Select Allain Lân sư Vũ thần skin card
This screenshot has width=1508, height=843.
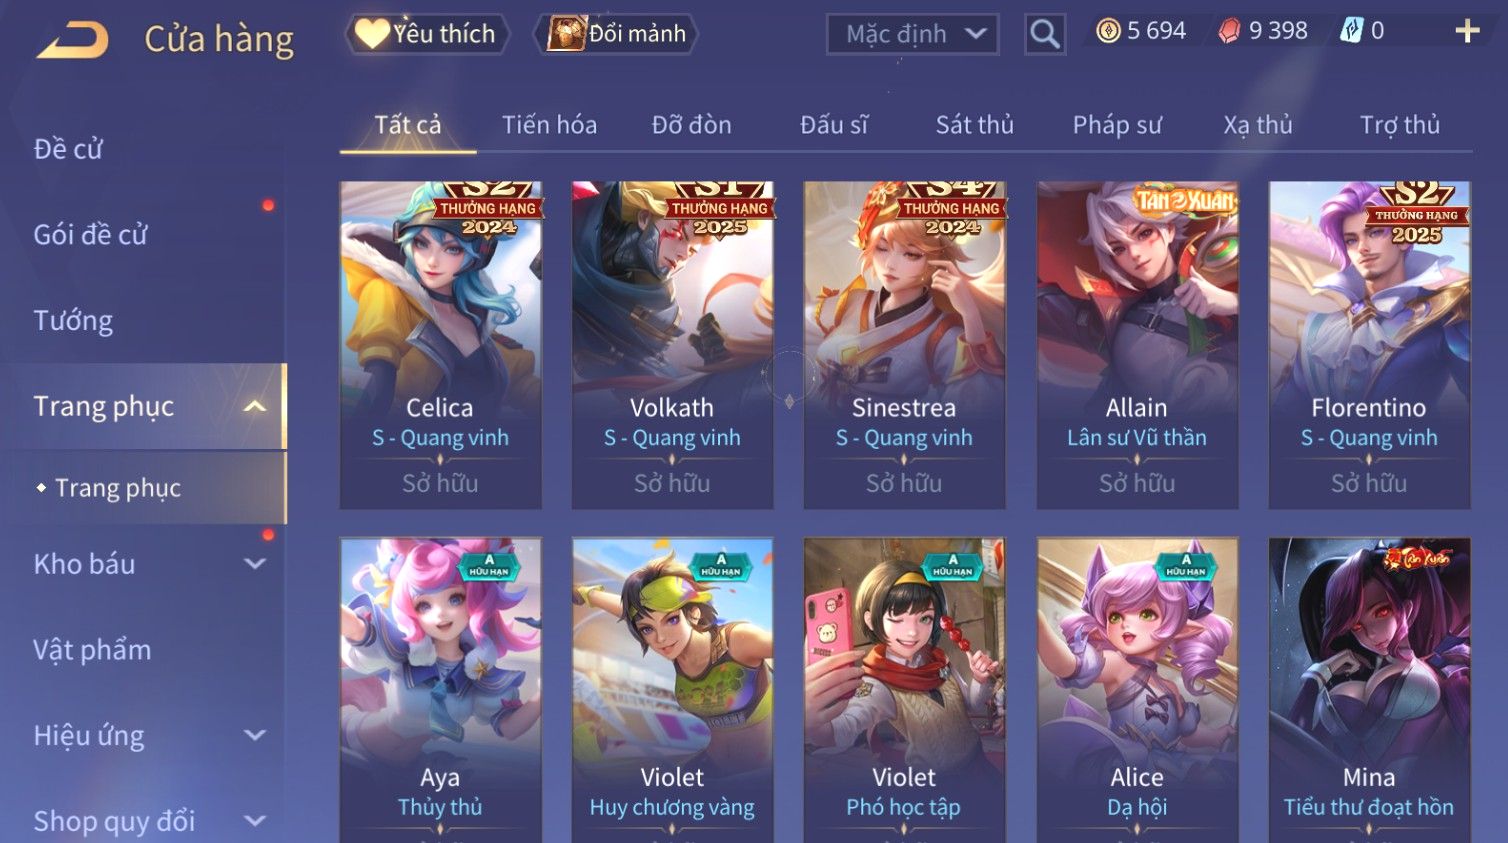(1137, 345)
